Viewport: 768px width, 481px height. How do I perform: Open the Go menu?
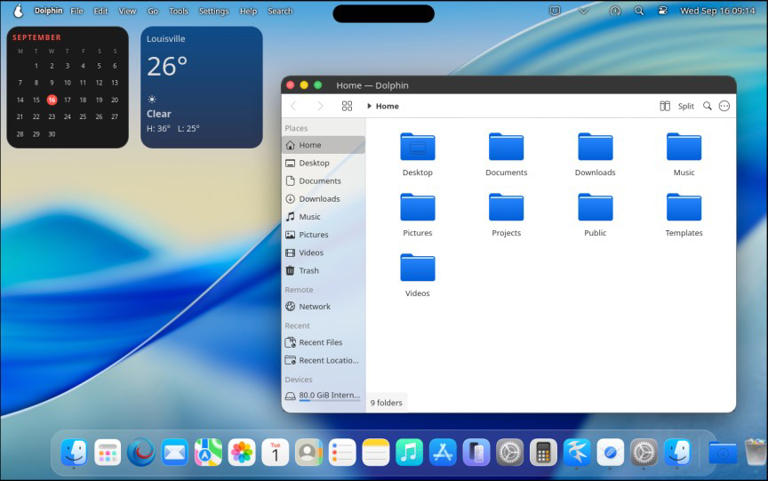point(153,11)
